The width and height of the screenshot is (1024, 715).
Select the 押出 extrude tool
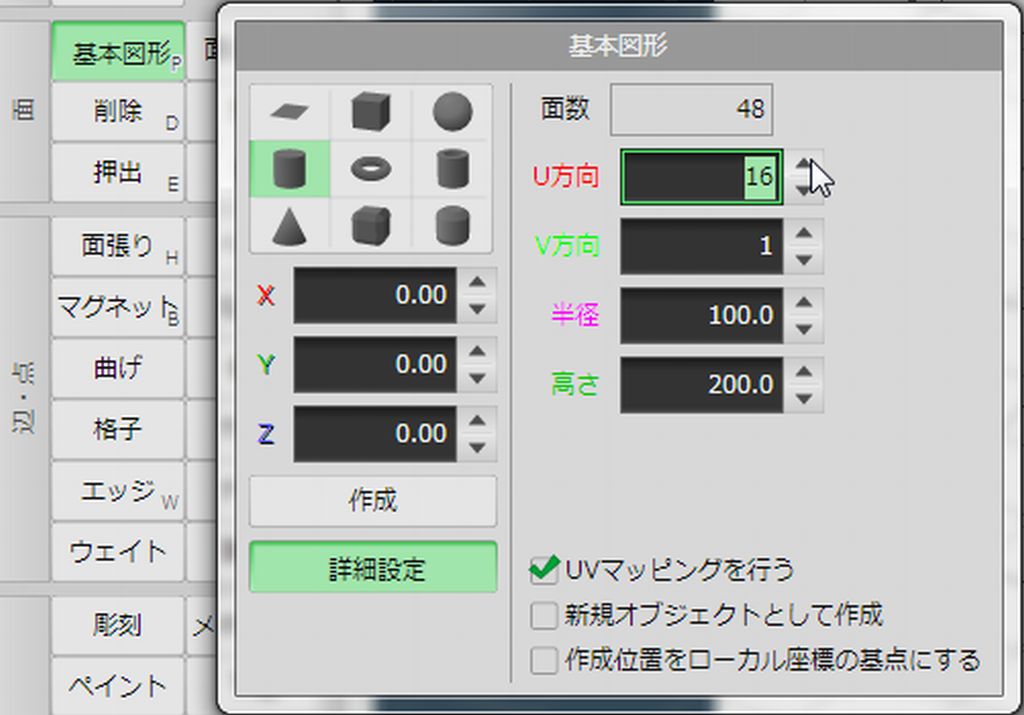click(x=118, y=172)
